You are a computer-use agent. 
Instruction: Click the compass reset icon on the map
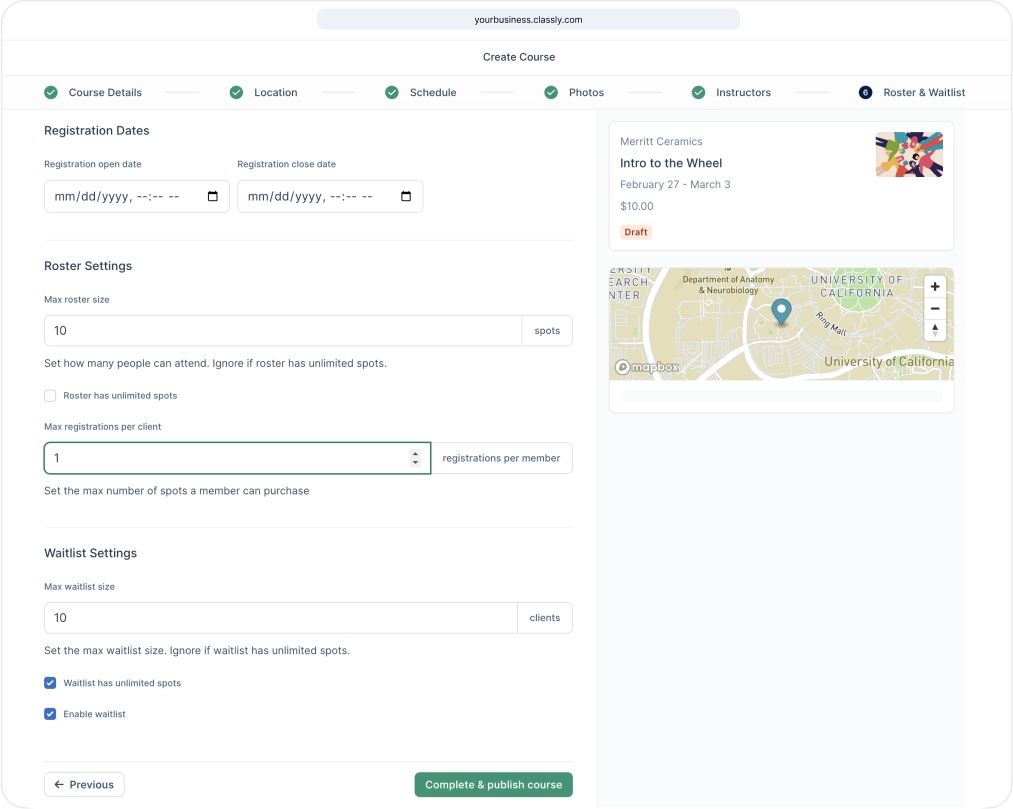pyautogui.click(x=934, y=330)
